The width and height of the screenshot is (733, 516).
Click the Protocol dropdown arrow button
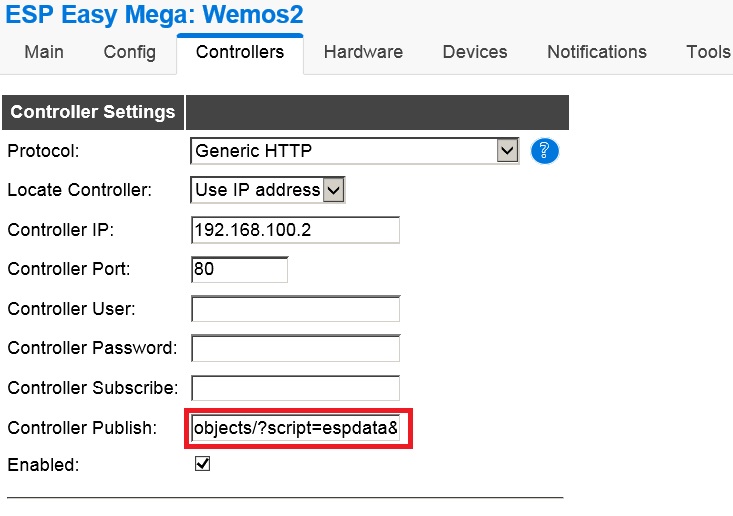point(507,151)
